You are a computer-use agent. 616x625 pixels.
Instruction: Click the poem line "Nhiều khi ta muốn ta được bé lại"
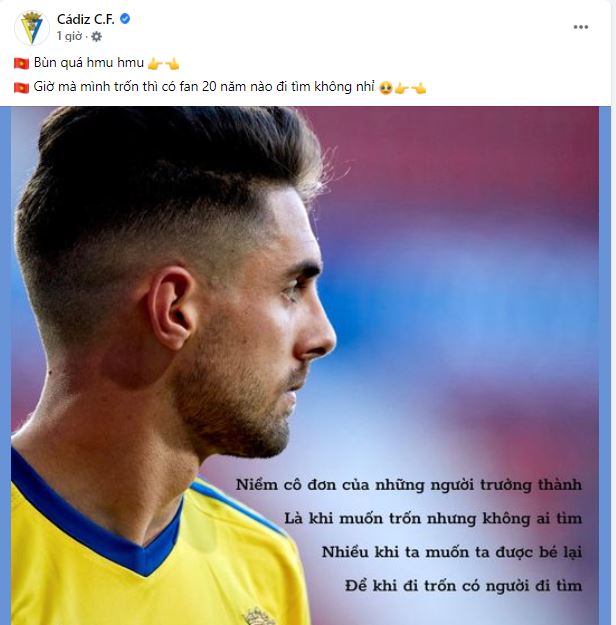pos(452,552)
